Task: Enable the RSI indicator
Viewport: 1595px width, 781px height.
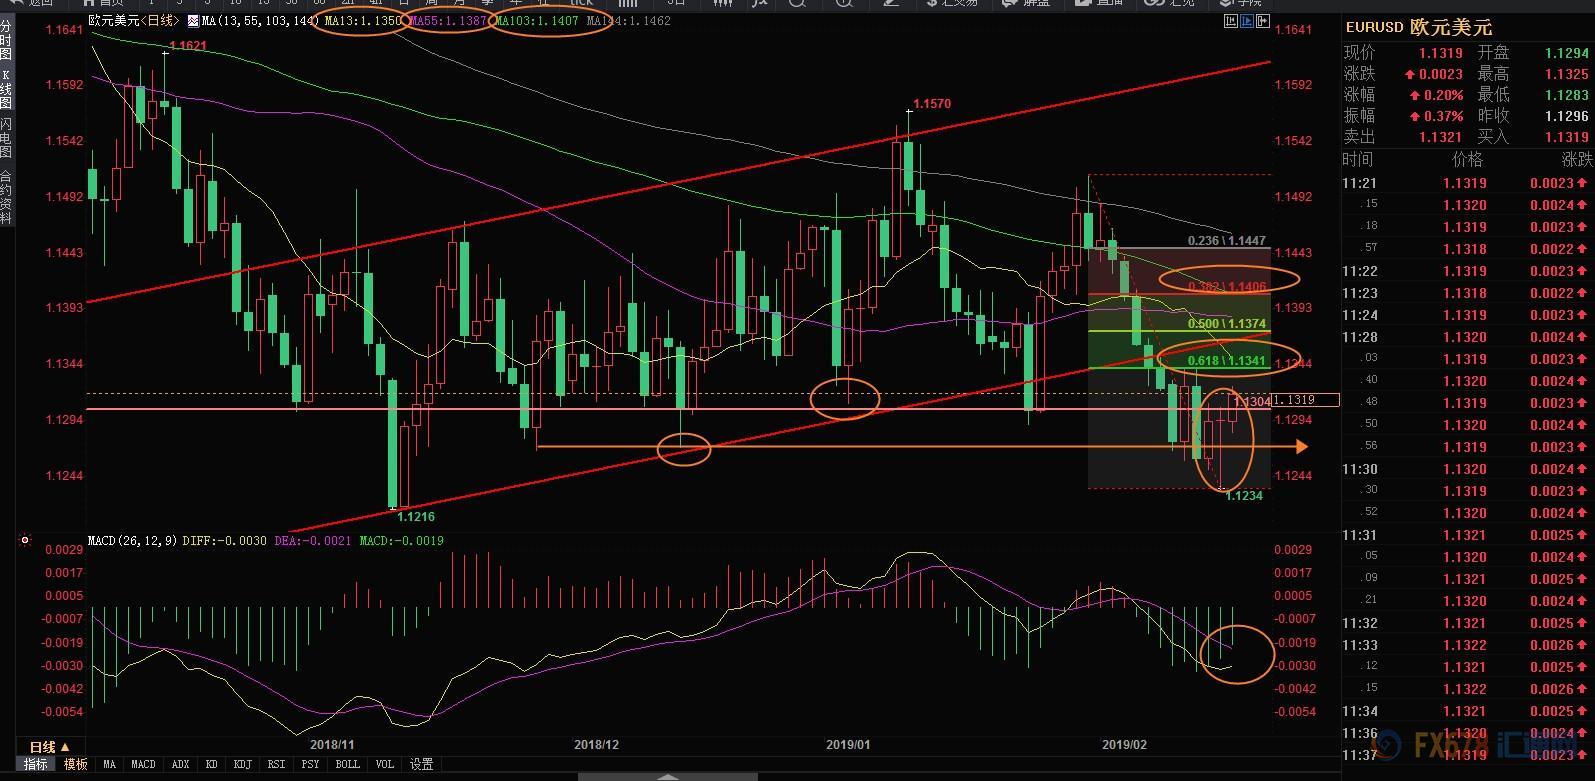Action: tap(276, 764)
